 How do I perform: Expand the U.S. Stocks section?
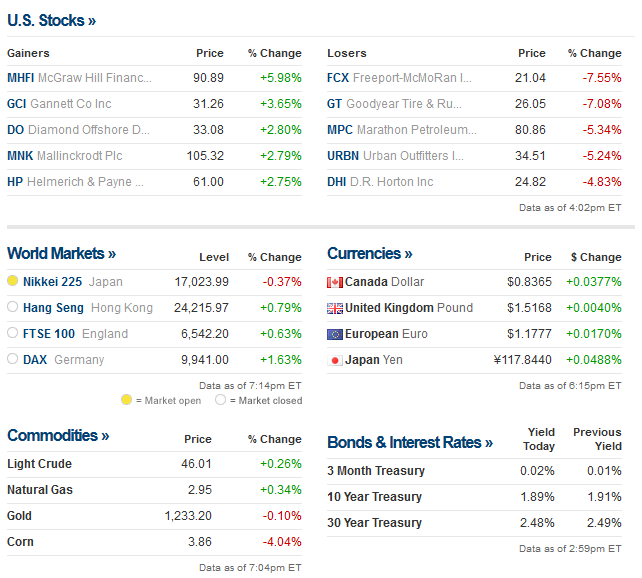pyautogui.click(x=51, y=20)
